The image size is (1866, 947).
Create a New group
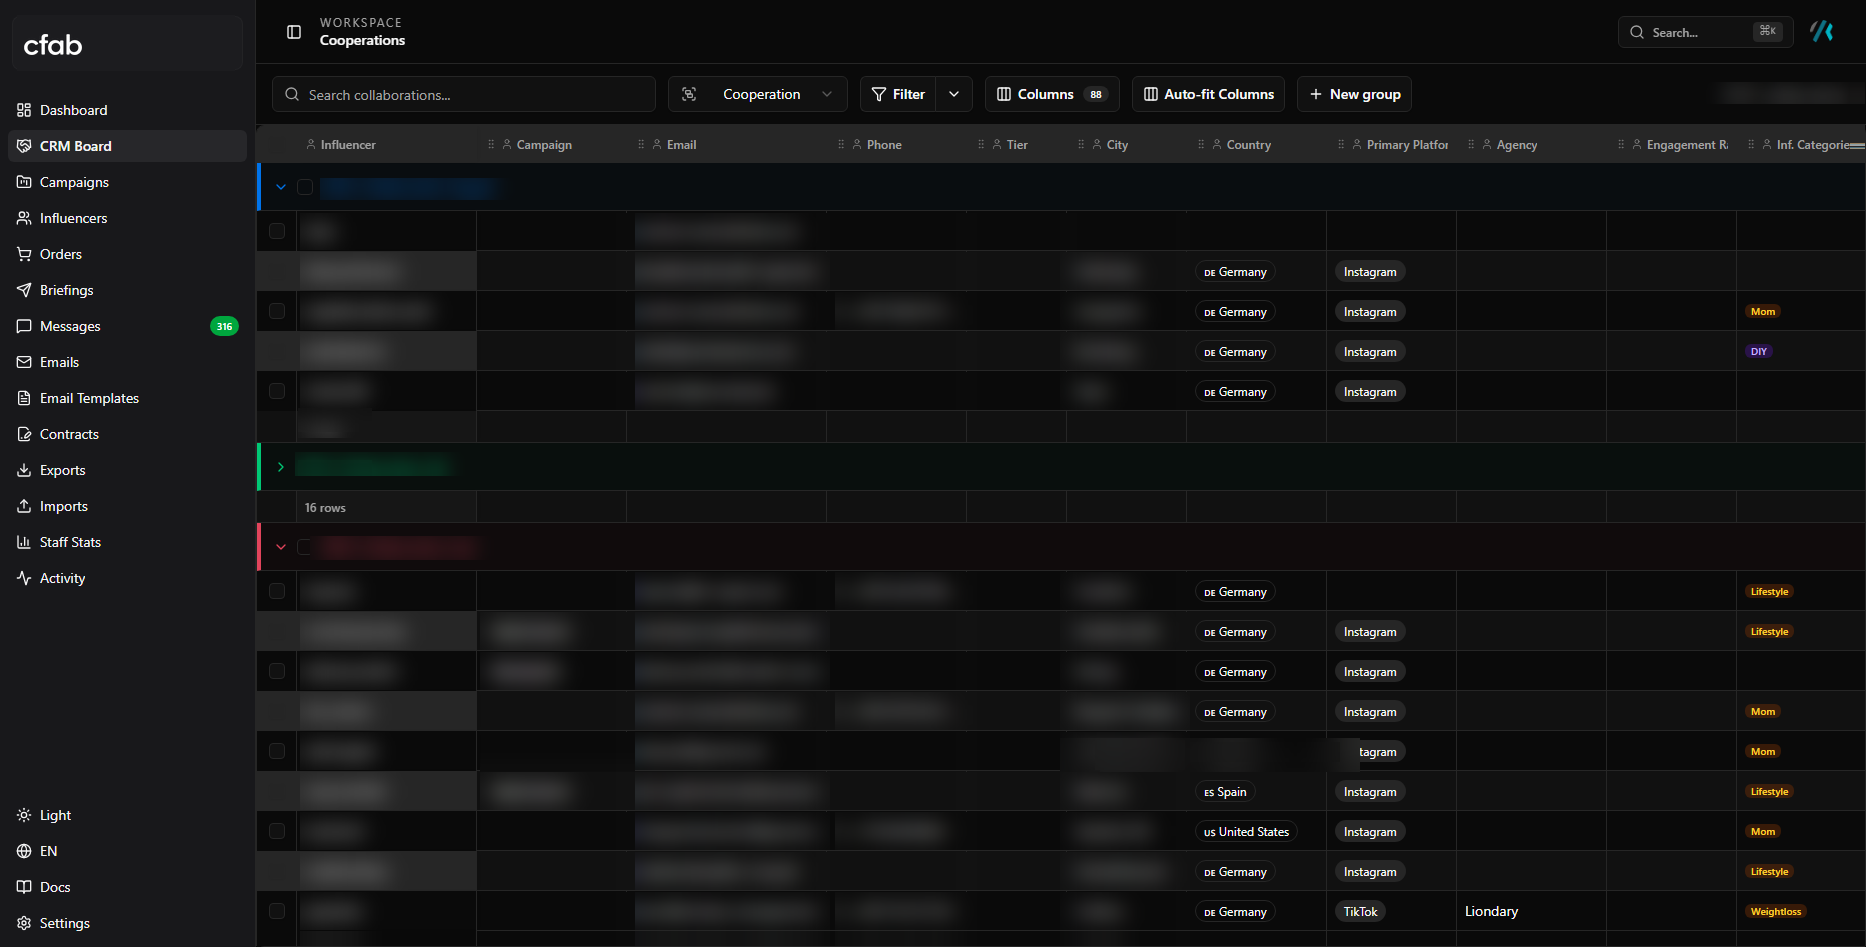click(x=1354, y=94)
